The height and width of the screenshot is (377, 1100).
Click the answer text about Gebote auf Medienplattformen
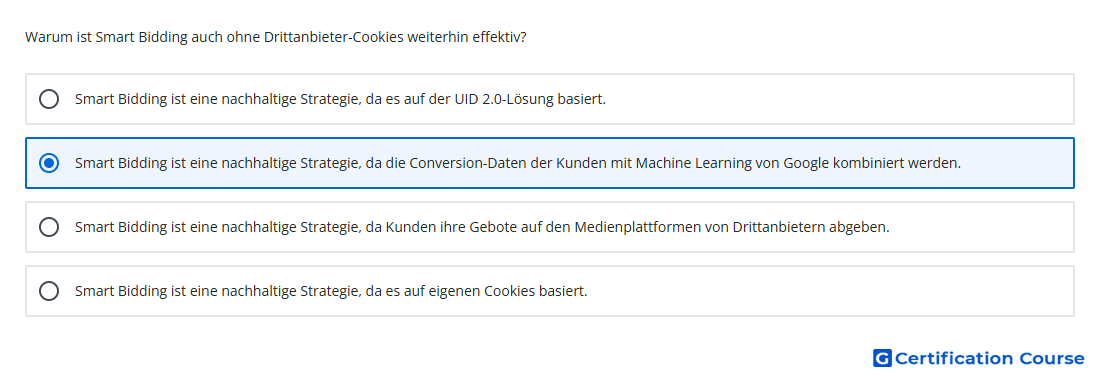(482, 227)
